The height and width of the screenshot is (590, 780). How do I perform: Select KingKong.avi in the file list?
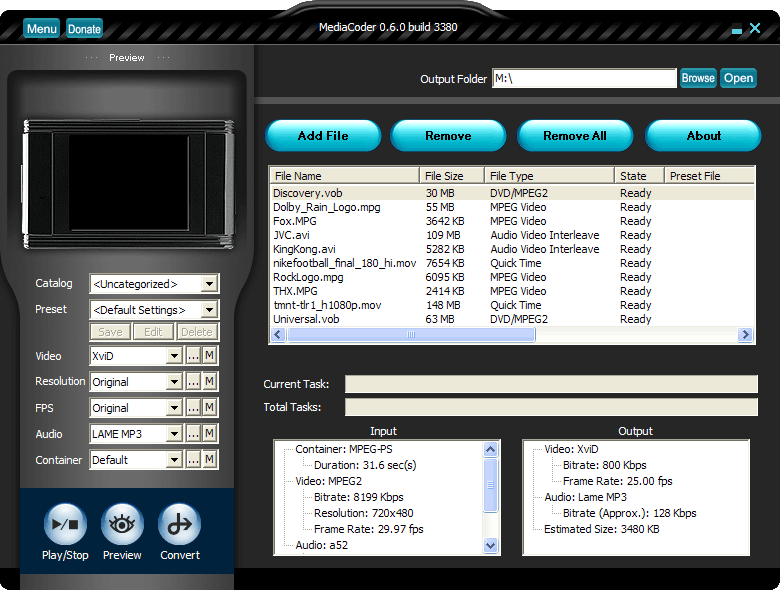pyautogui.click(x=304, y=249)
